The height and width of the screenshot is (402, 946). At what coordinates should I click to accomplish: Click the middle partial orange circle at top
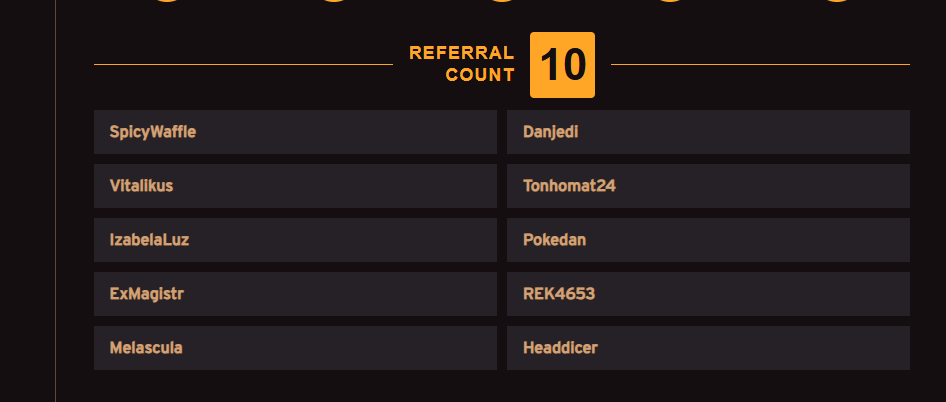(x=502, y=1)
